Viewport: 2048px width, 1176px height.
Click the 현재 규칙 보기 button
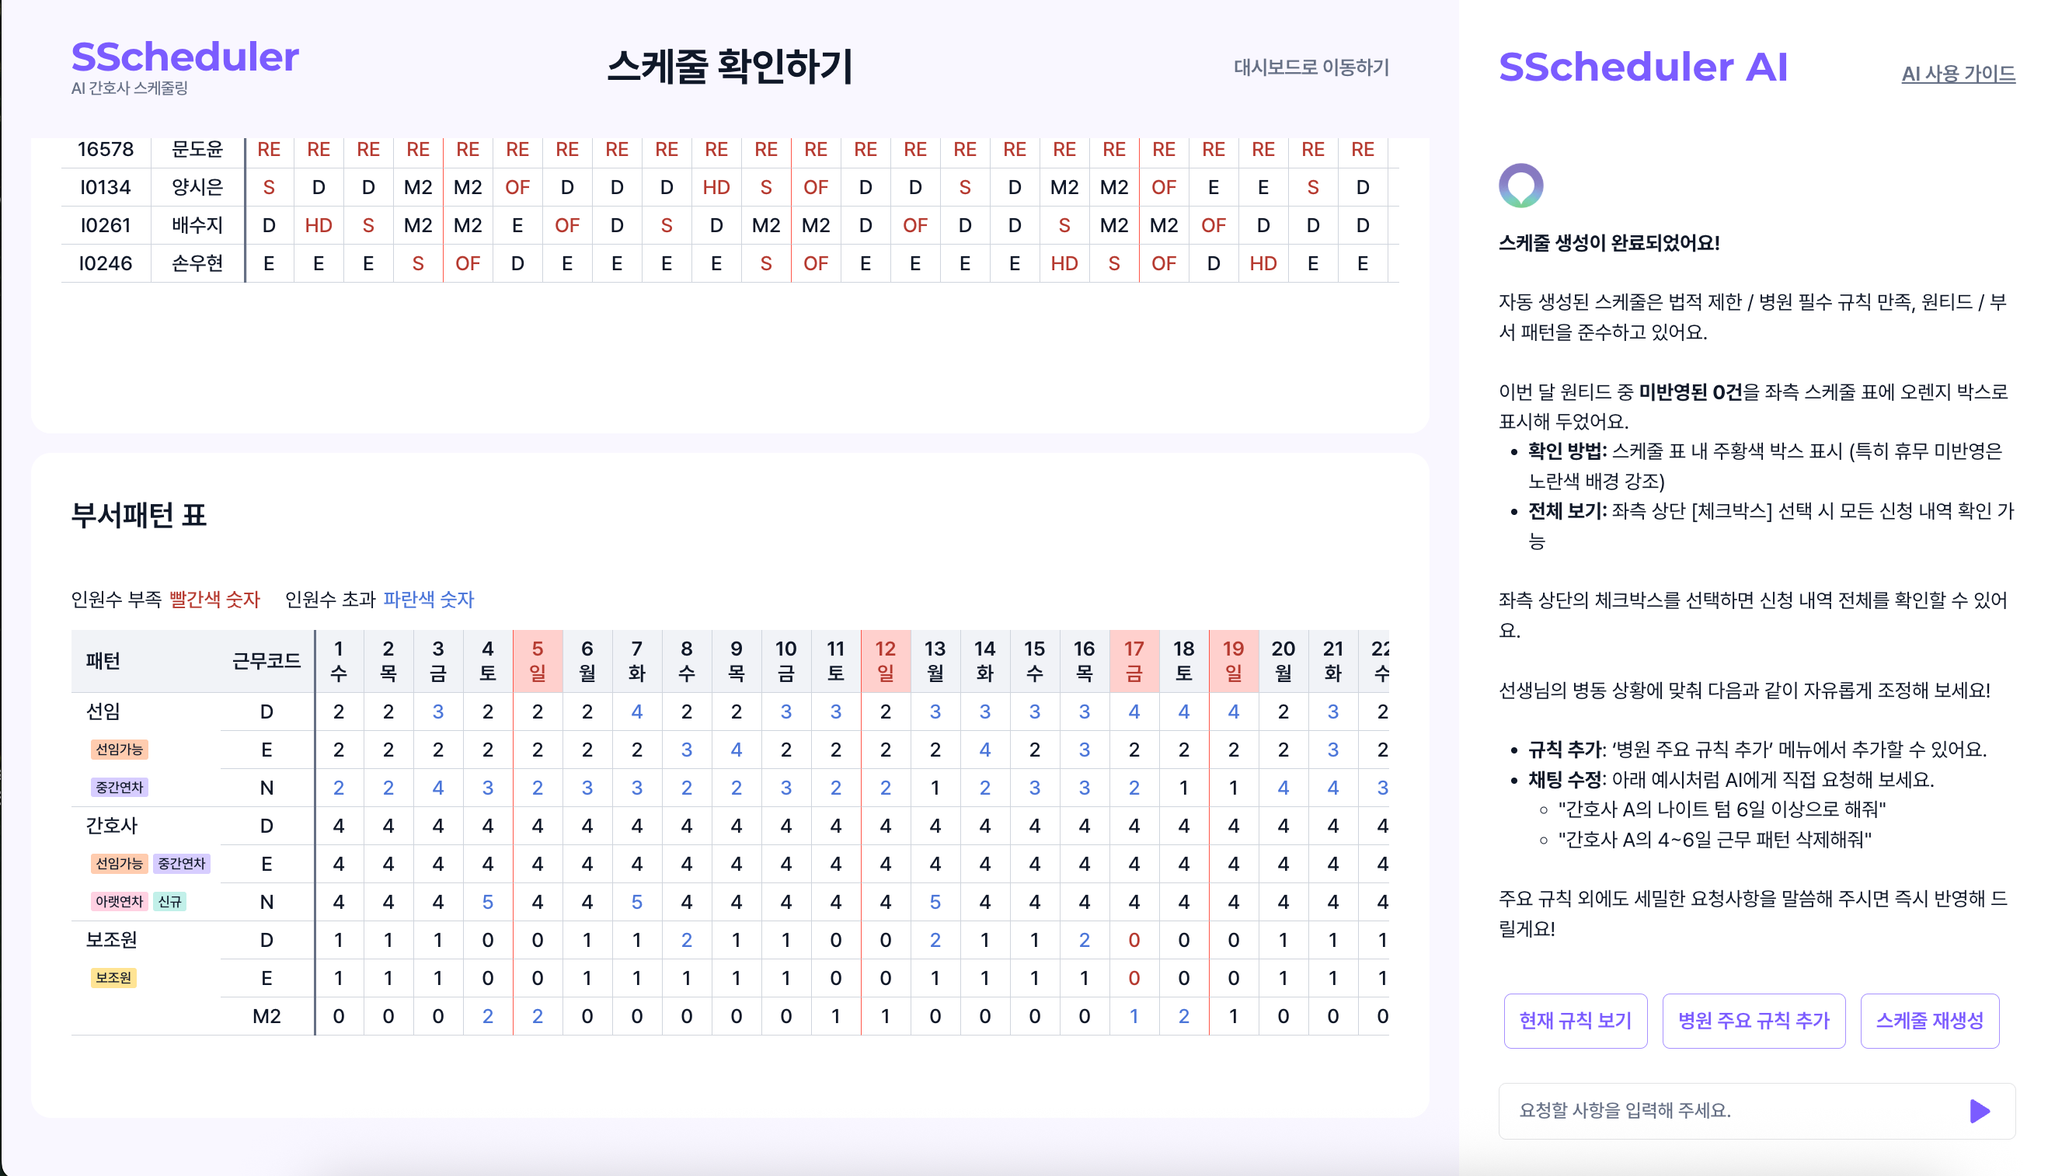pos(1575,1021)
